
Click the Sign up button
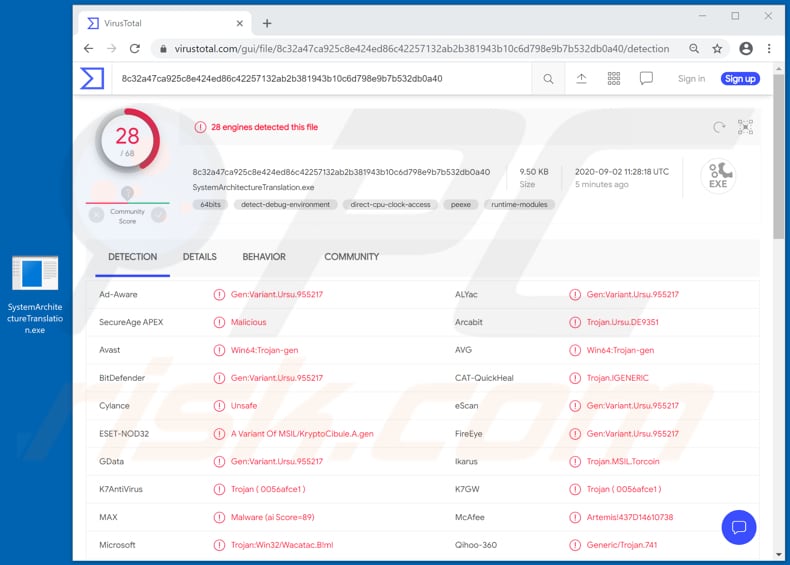(740, 79)
